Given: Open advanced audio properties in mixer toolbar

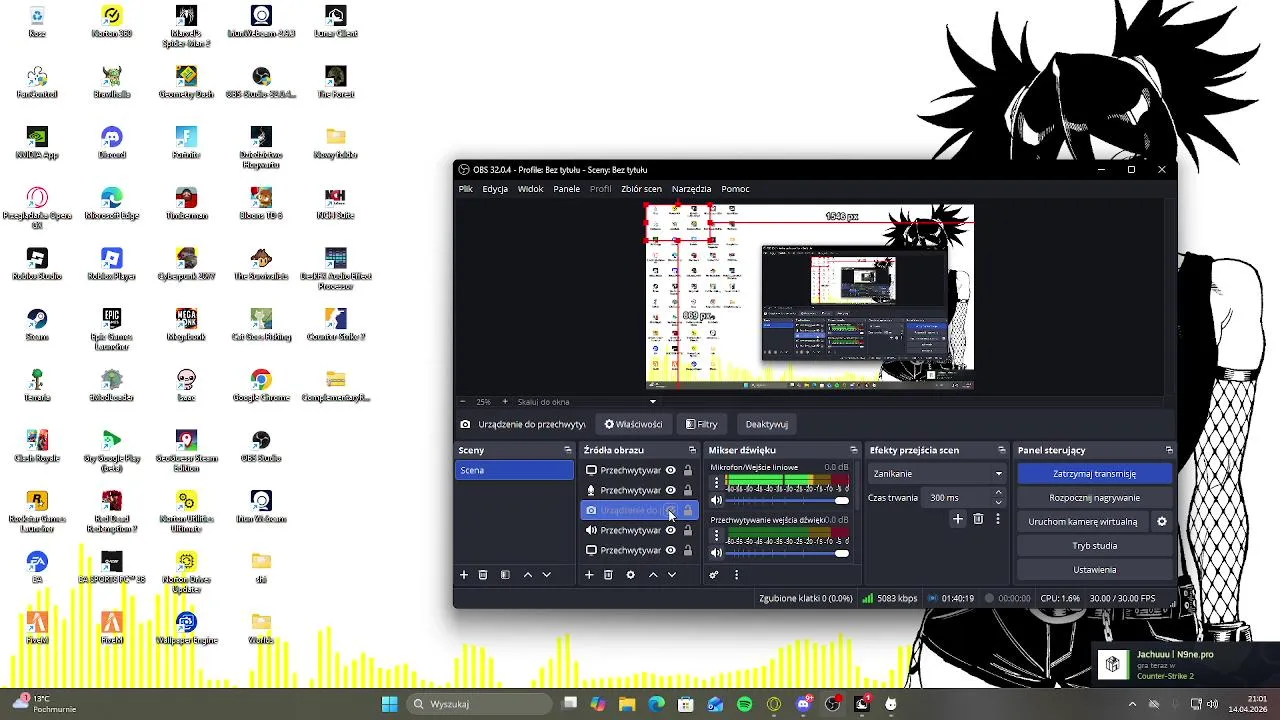Looking at the screenshot, I should (x=714, y=575).
